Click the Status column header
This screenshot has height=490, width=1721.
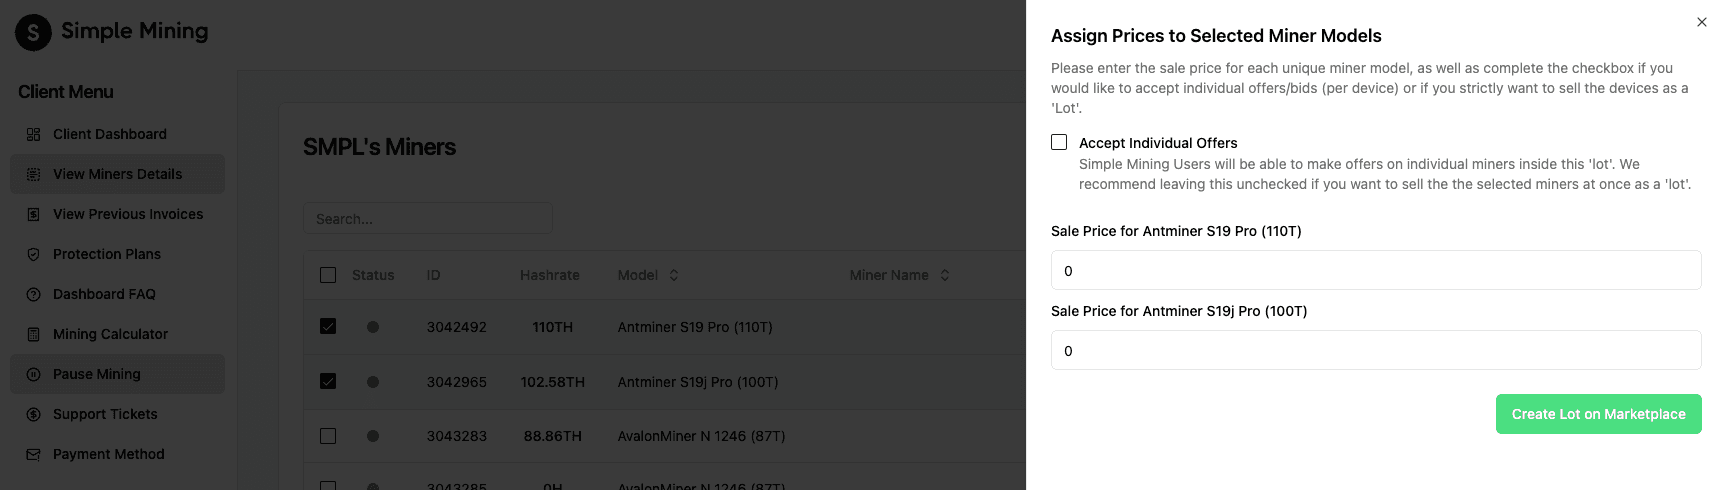[x=373, y=275]
